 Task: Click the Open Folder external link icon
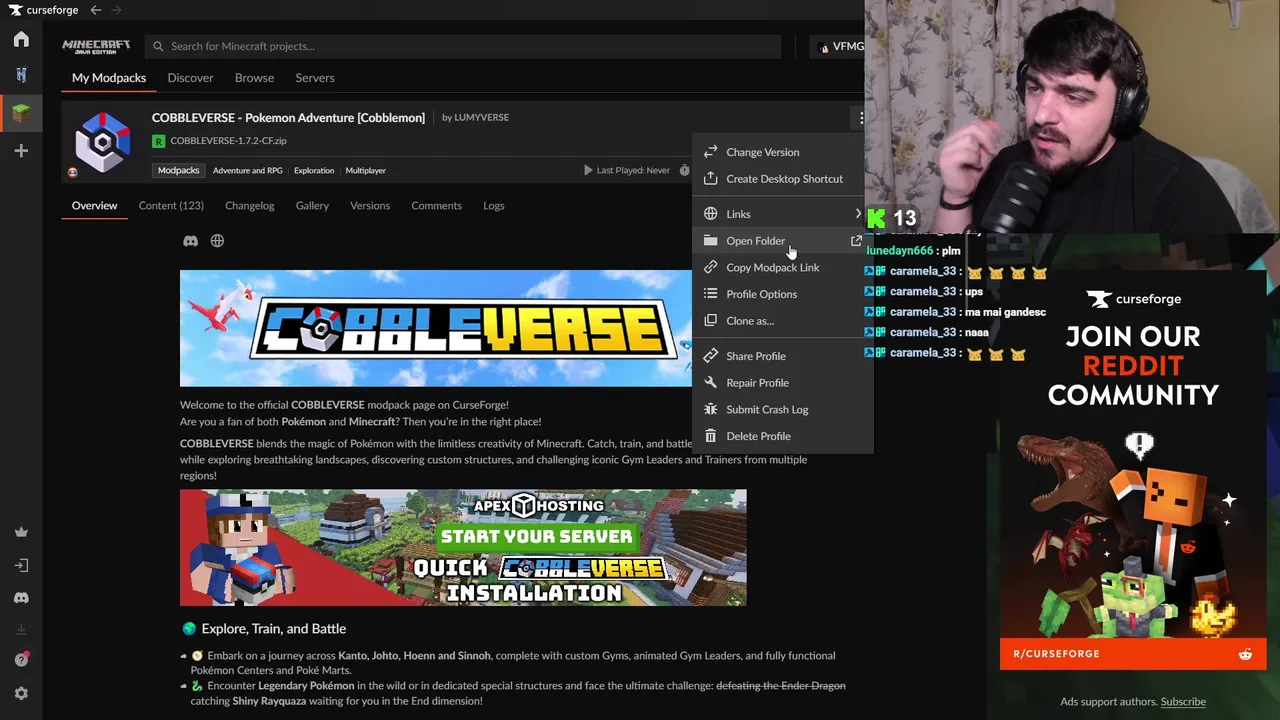coord(856,241)
